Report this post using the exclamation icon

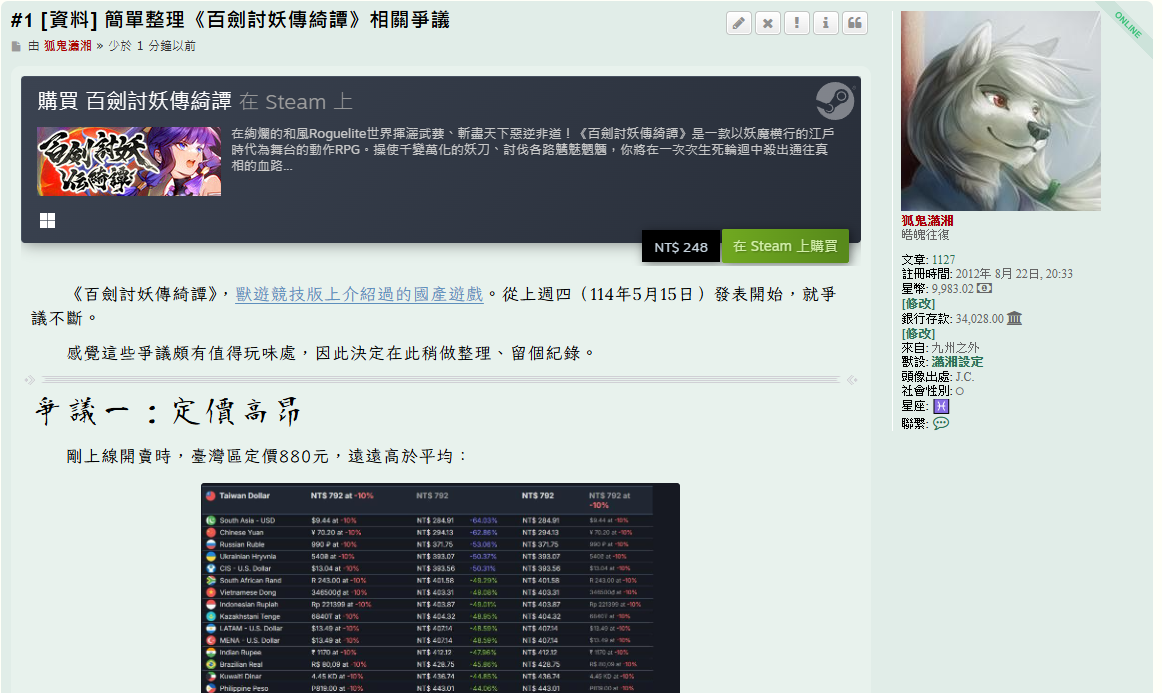tap(797, 24)
